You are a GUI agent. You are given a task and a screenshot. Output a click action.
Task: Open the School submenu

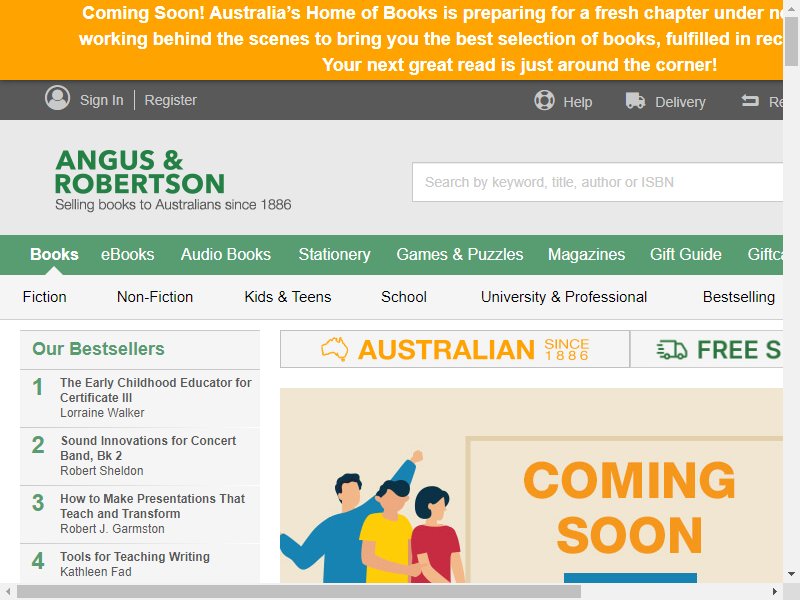[404, 297]
